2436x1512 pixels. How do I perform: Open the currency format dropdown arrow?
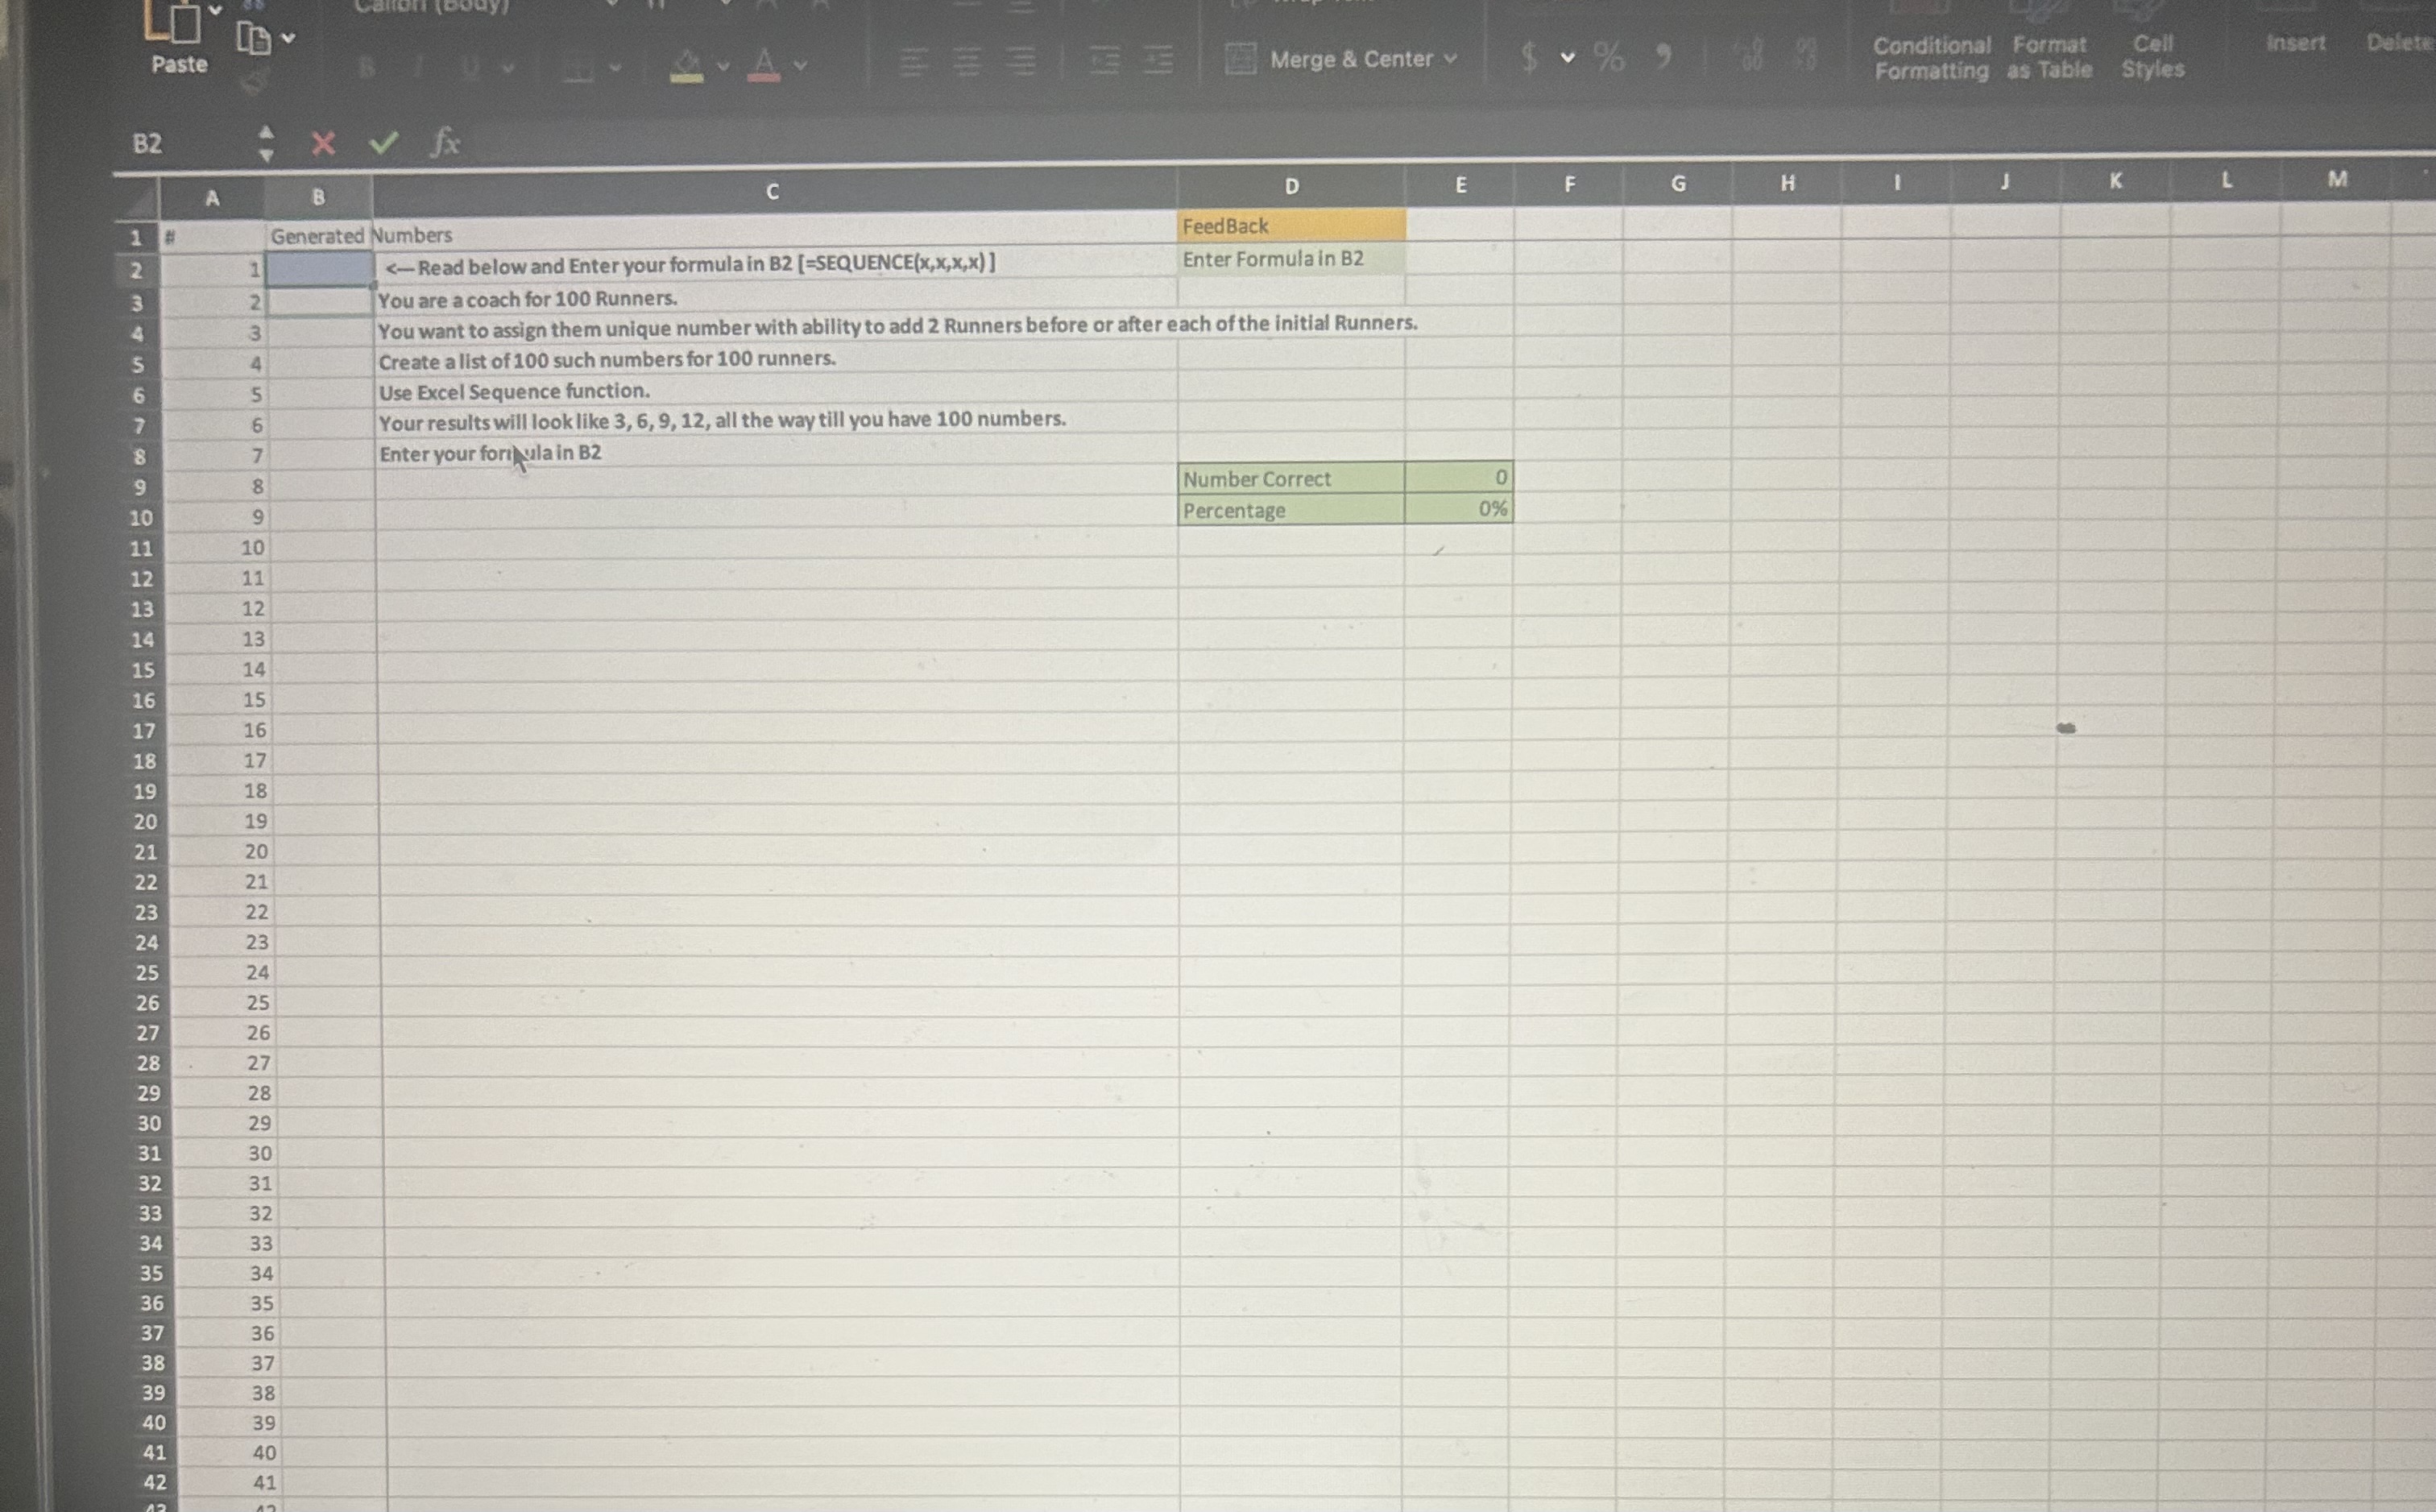pos(1567,58)
